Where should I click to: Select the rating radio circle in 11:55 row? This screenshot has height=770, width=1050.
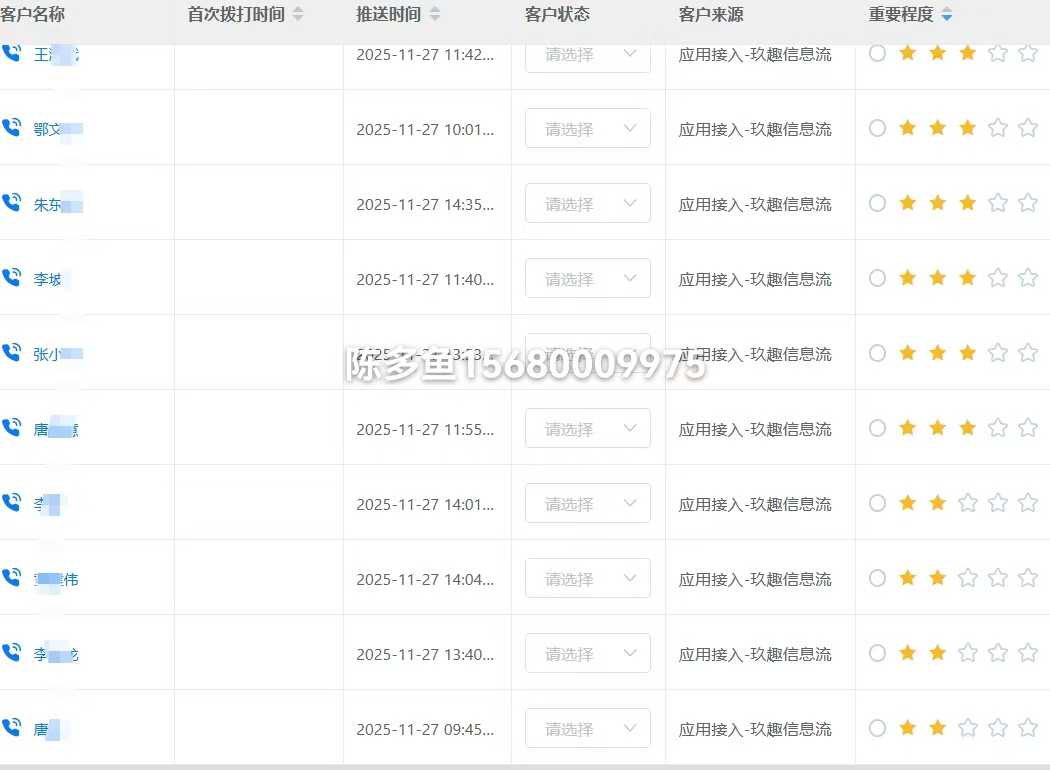click(x=877, y=428)
